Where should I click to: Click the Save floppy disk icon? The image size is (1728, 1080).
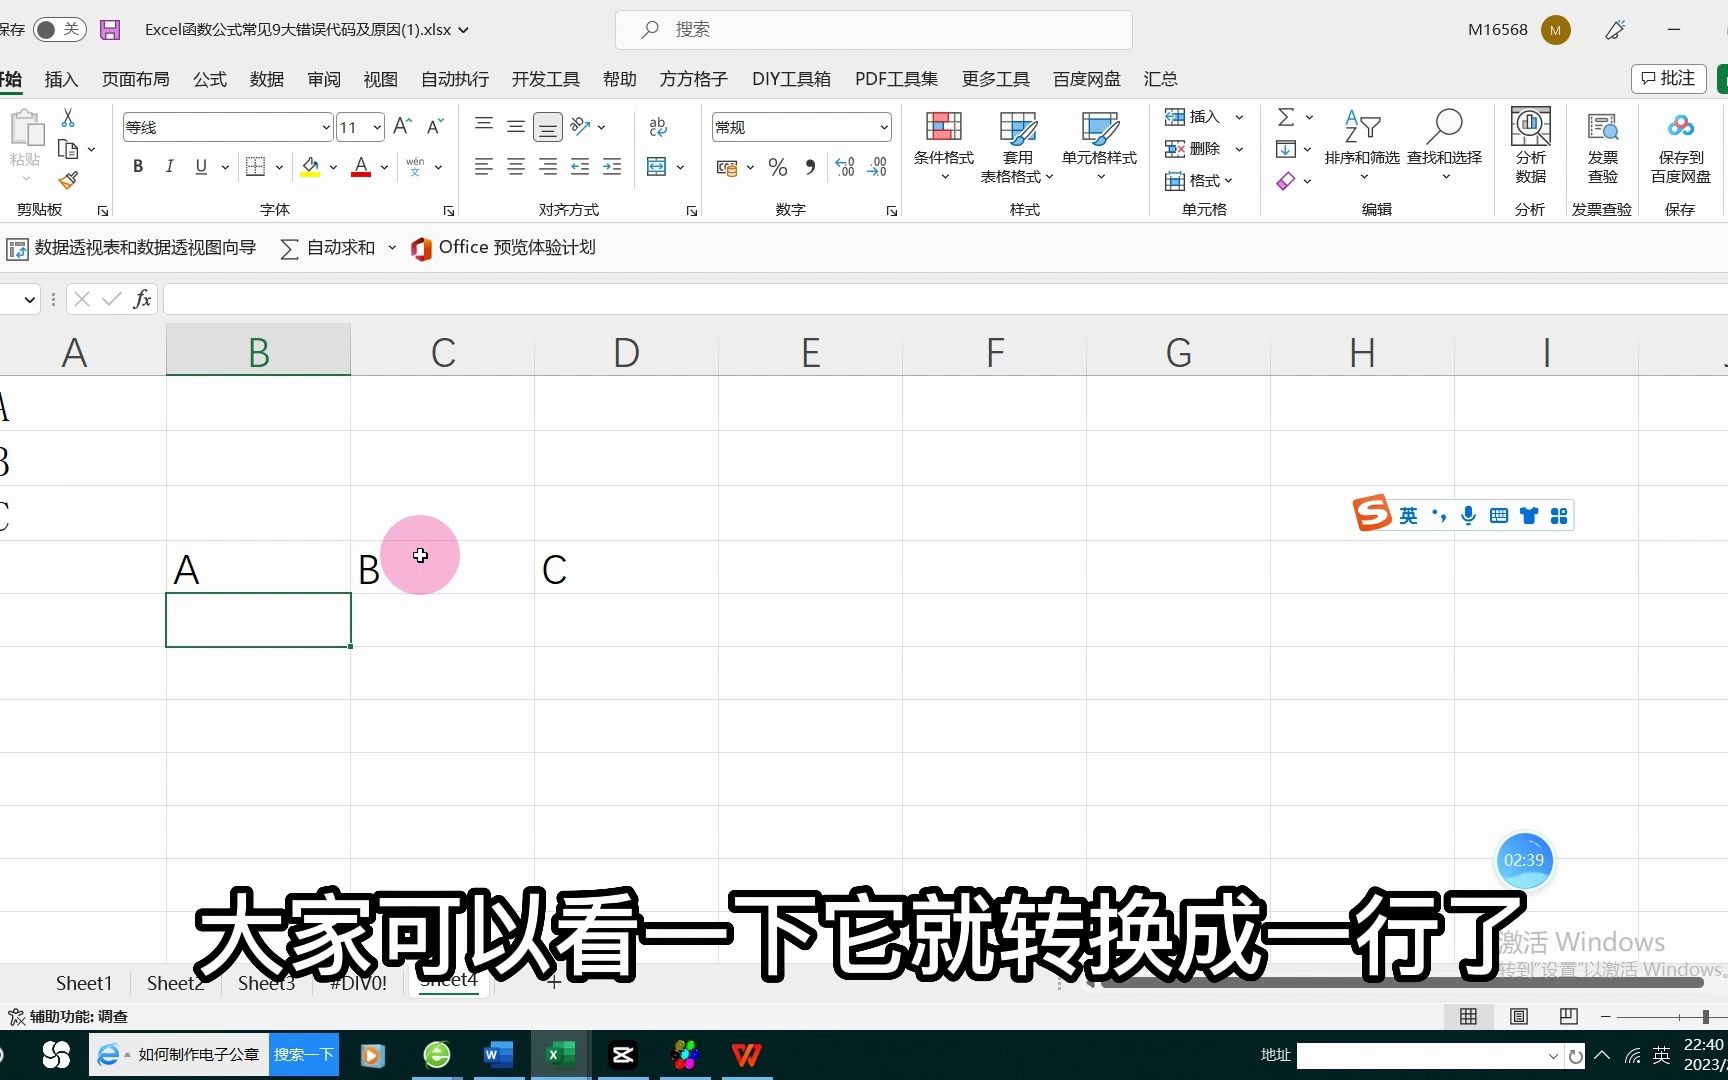110,30
